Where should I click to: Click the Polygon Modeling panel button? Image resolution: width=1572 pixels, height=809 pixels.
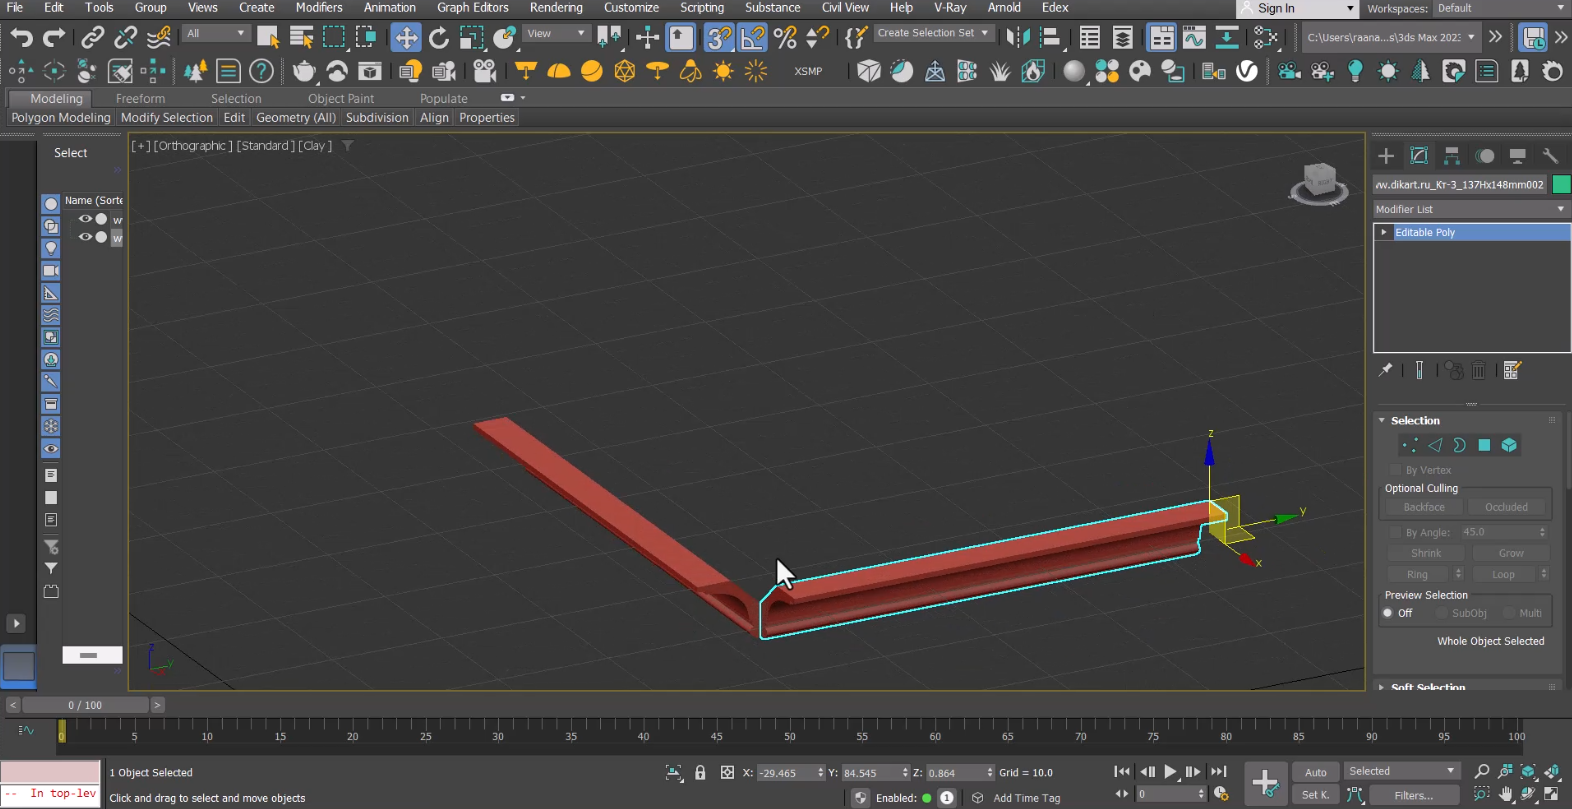(x=61, y=118)
